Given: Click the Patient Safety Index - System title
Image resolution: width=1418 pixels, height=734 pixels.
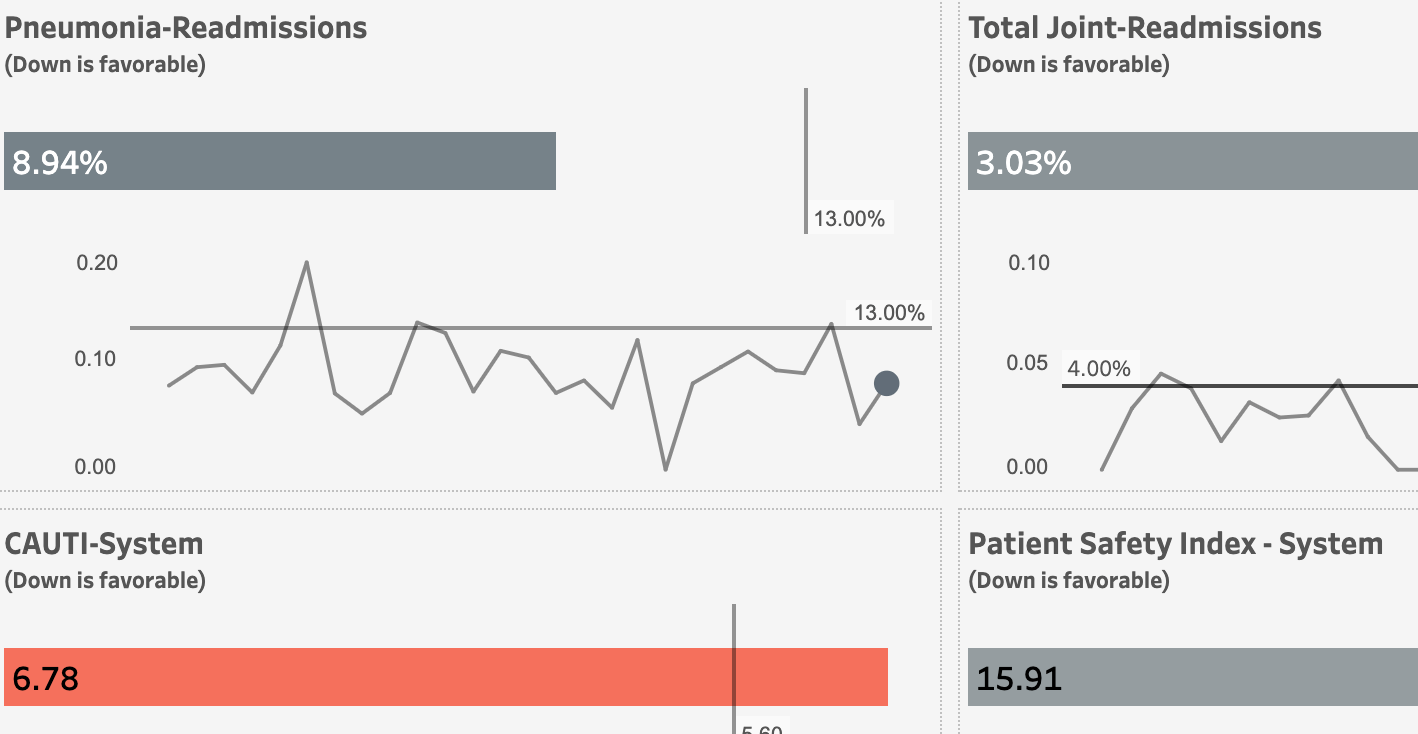Looking at the screenshot, I should 1176,543.
